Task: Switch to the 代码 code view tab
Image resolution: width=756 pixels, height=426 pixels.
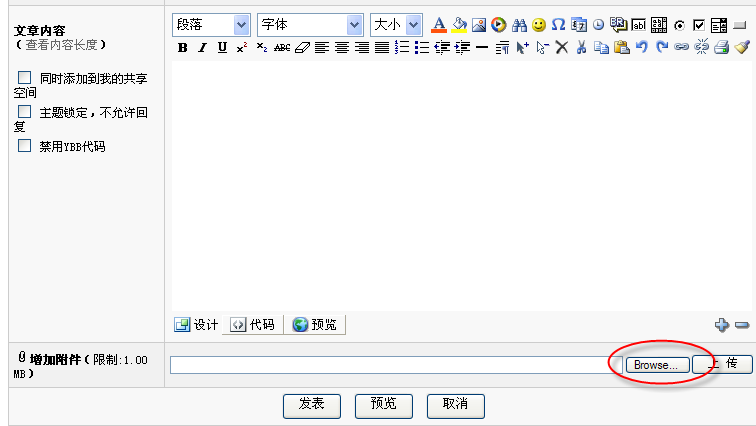Action: (x=253, y=324)
